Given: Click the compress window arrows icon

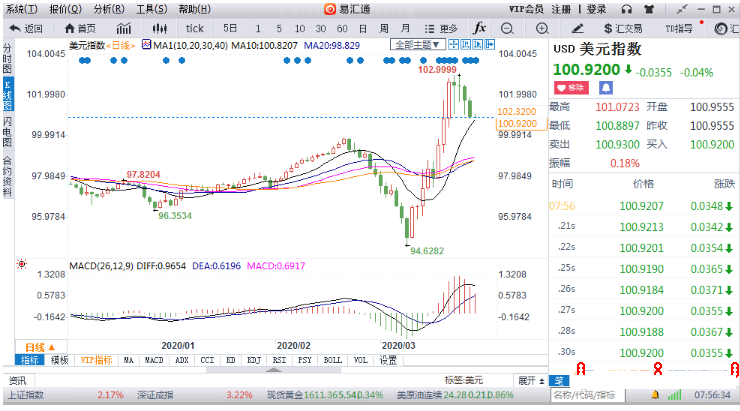Looking at the screenshot, I should tap(681, 9).
